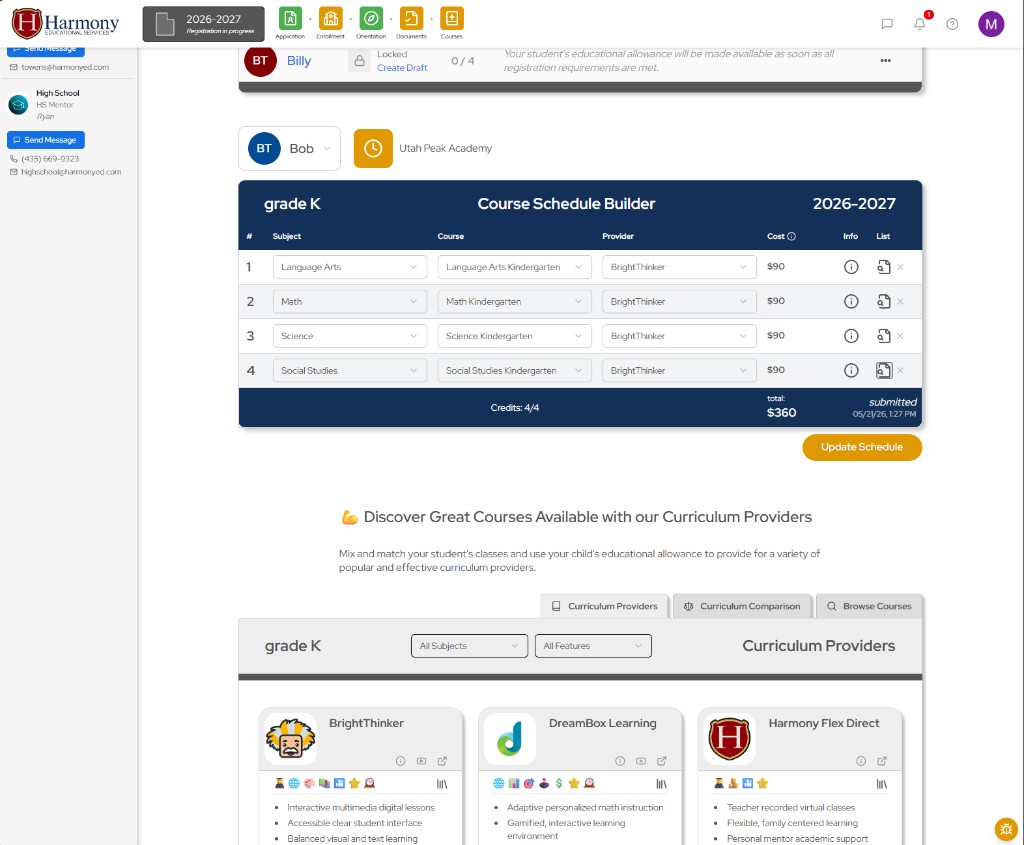Image resolution: width=1024 pixels, height=845 pixels.
Task: Open list icon for Language Arts row
Action: [x=884, y=267]
